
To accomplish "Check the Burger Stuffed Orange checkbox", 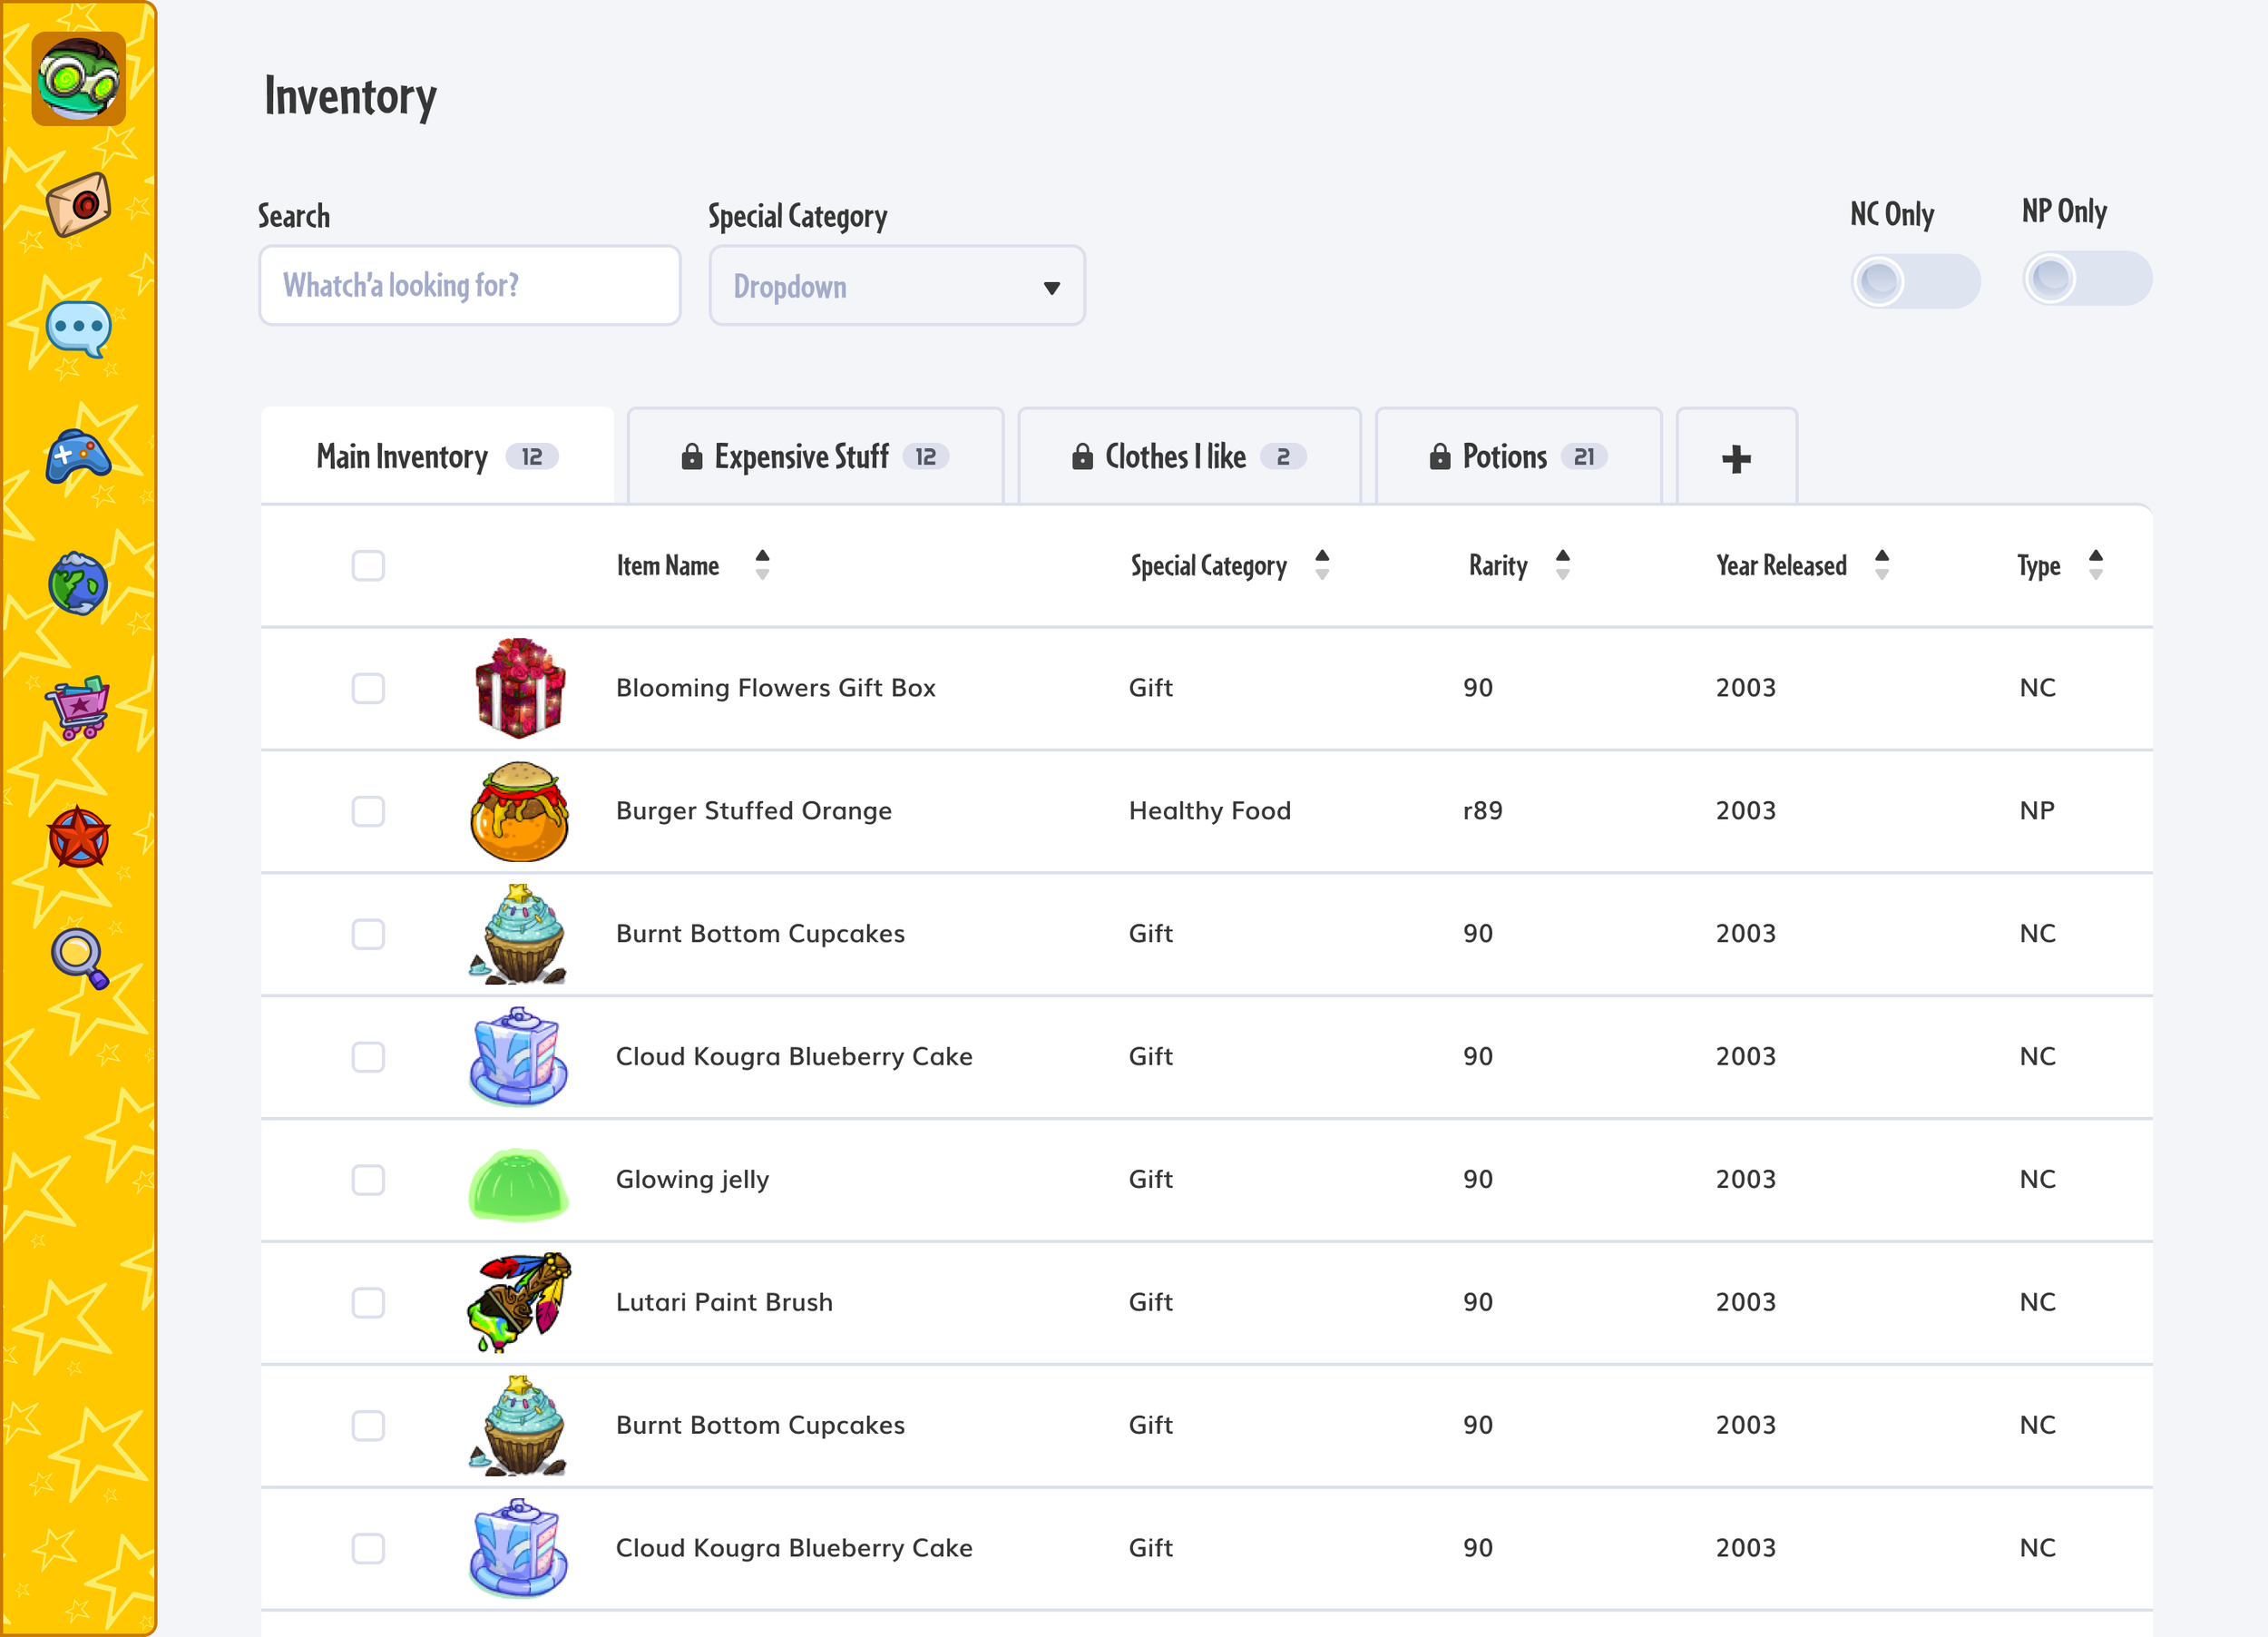I will click(x=368, y=811).
